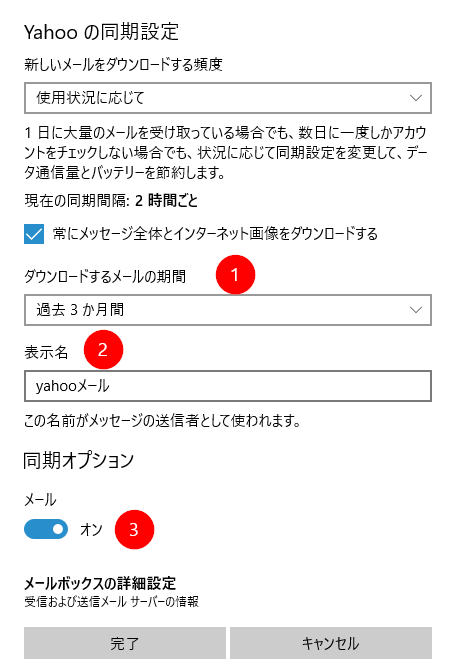Click into the 表示名 field with yahooメール

pyautogui.click(x=228, y=386)
